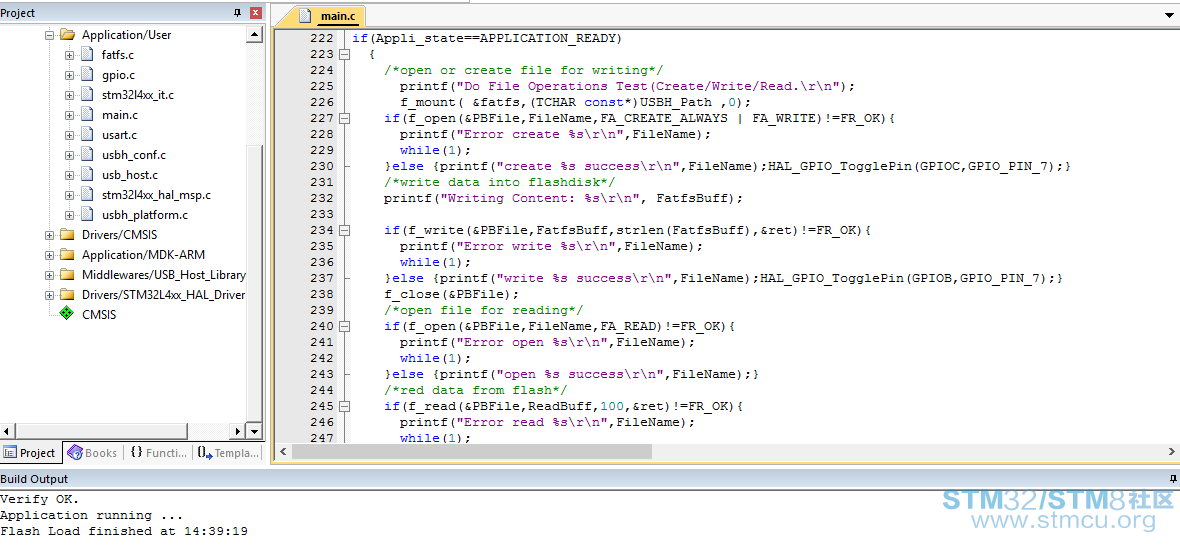Expand the usbh_platform.c file node
Viewport: 1180px width, 545px height.
tap(69, 215)
